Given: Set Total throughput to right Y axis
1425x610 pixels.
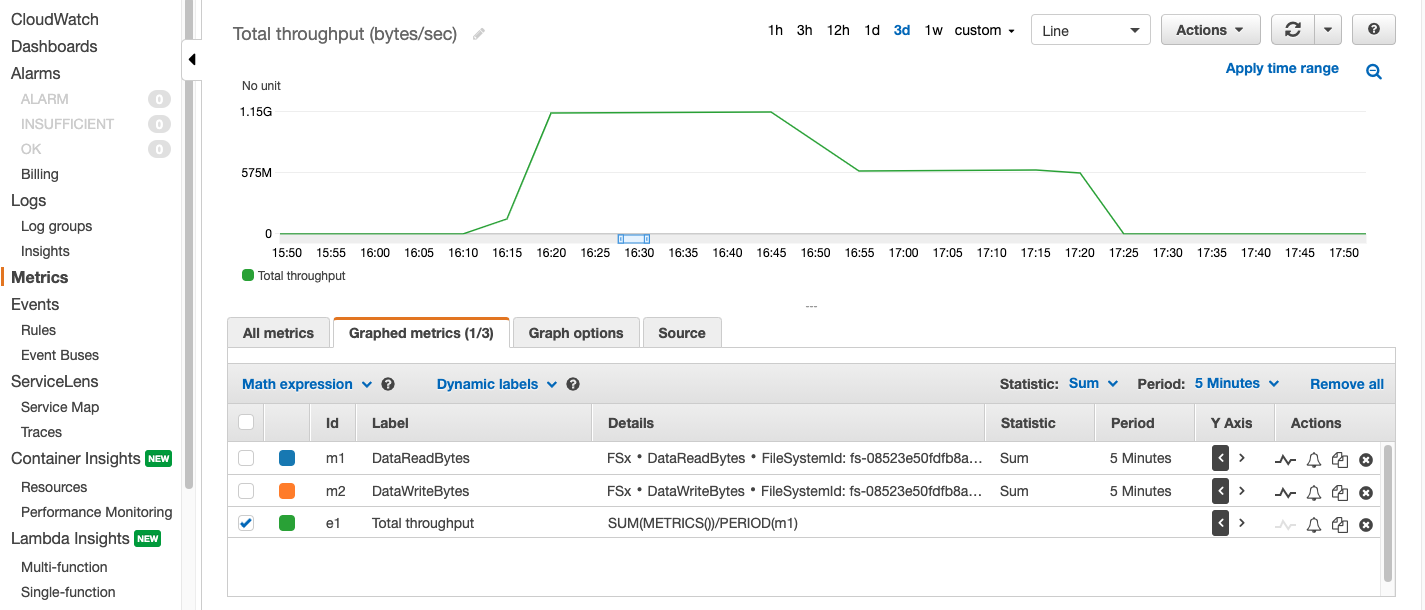Looking at the screenshot, I should tap(1242, 523).
